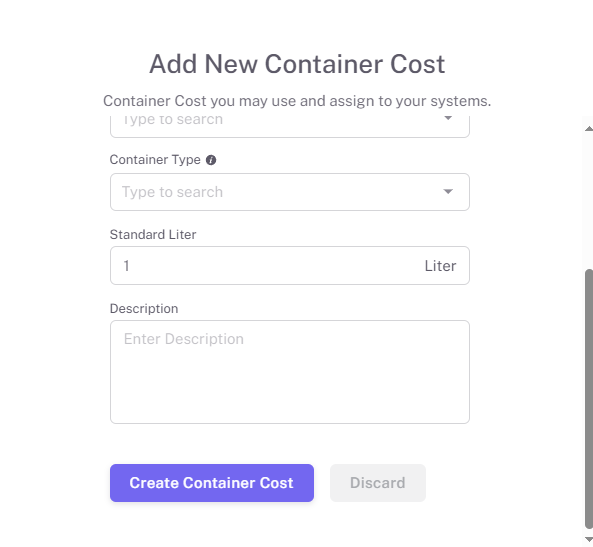Click the Enter Description placeholder text
Viewport: 593px width, 547px height.
[184, 339]
